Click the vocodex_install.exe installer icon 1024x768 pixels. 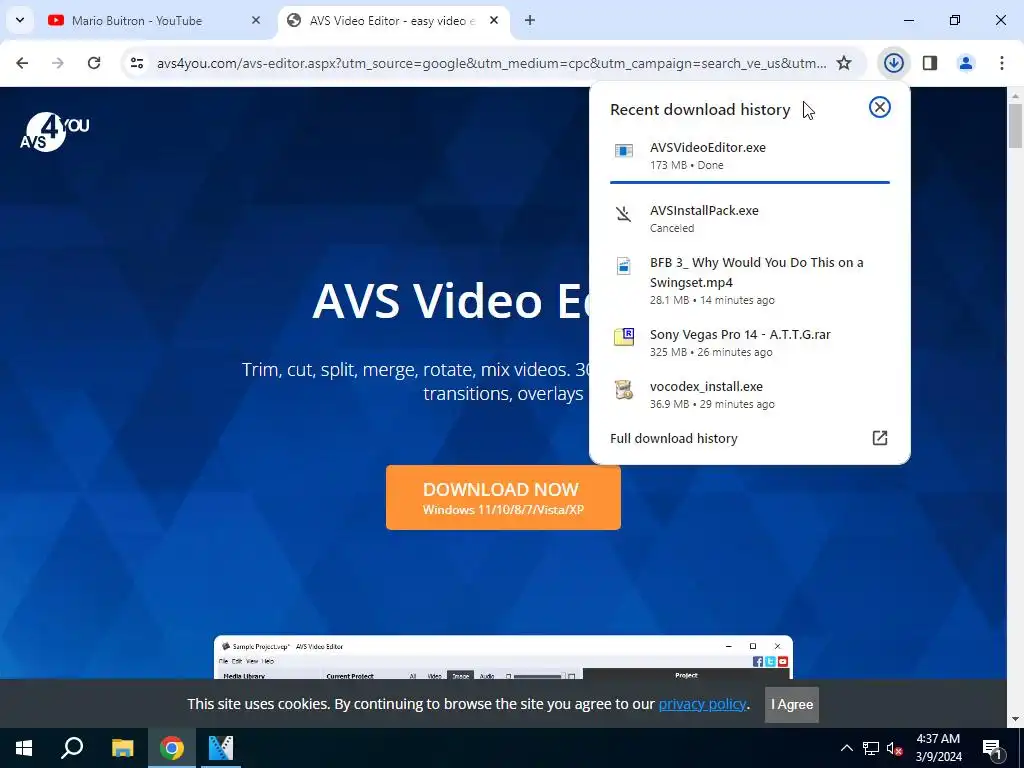pos(624,389)
